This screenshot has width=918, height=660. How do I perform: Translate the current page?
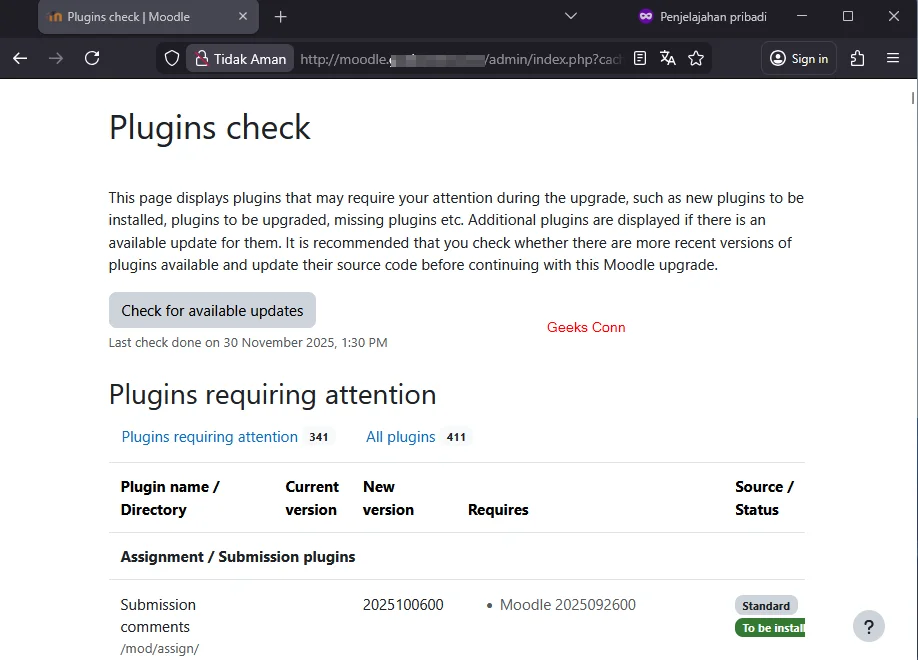[x=667, y=58]
